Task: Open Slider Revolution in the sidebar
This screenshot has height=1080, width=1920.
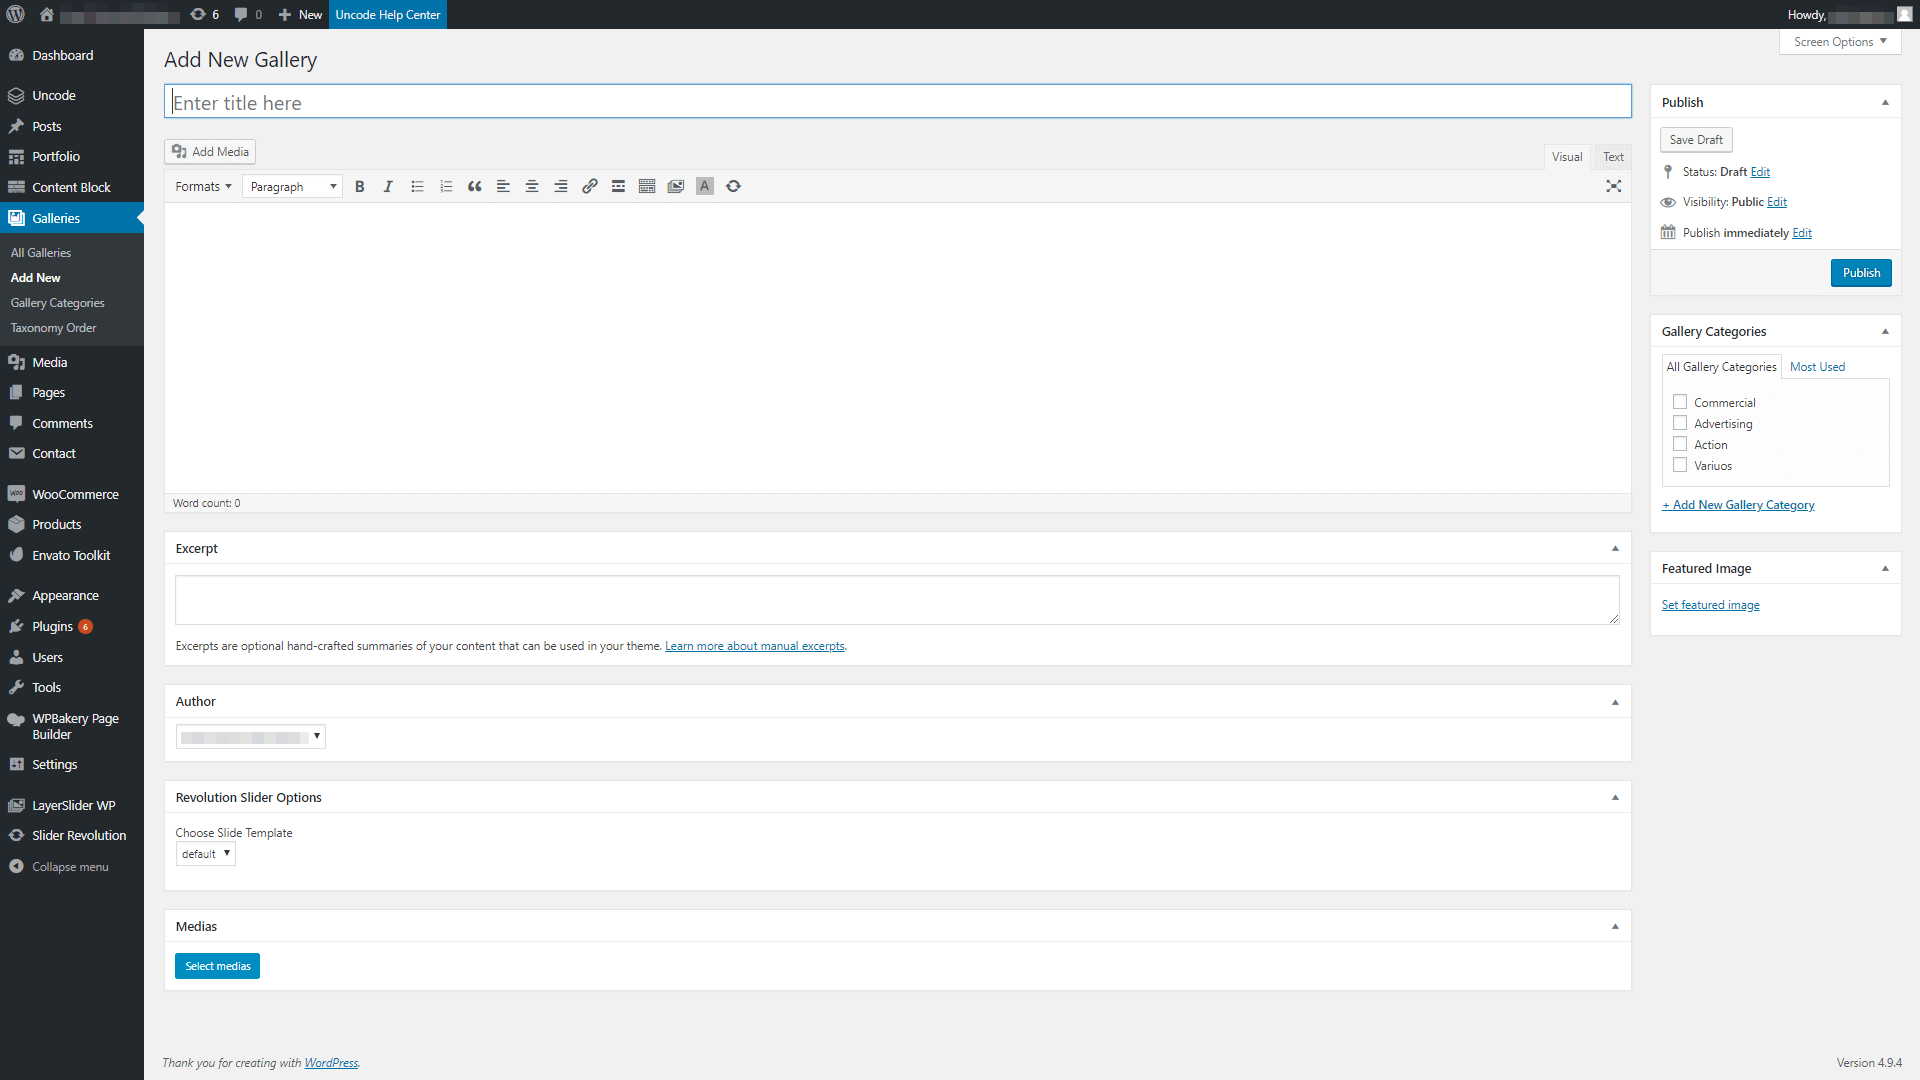Action: 72,836
